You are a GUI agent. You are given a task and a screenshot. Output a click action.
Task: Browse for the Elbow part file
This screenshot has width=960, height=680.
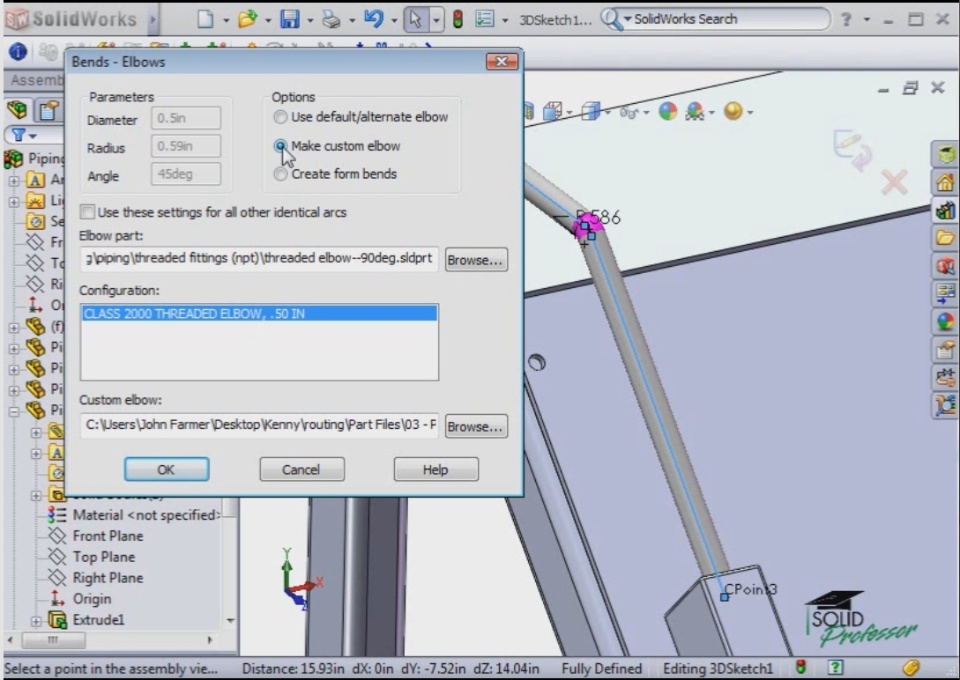pos(476,260)
